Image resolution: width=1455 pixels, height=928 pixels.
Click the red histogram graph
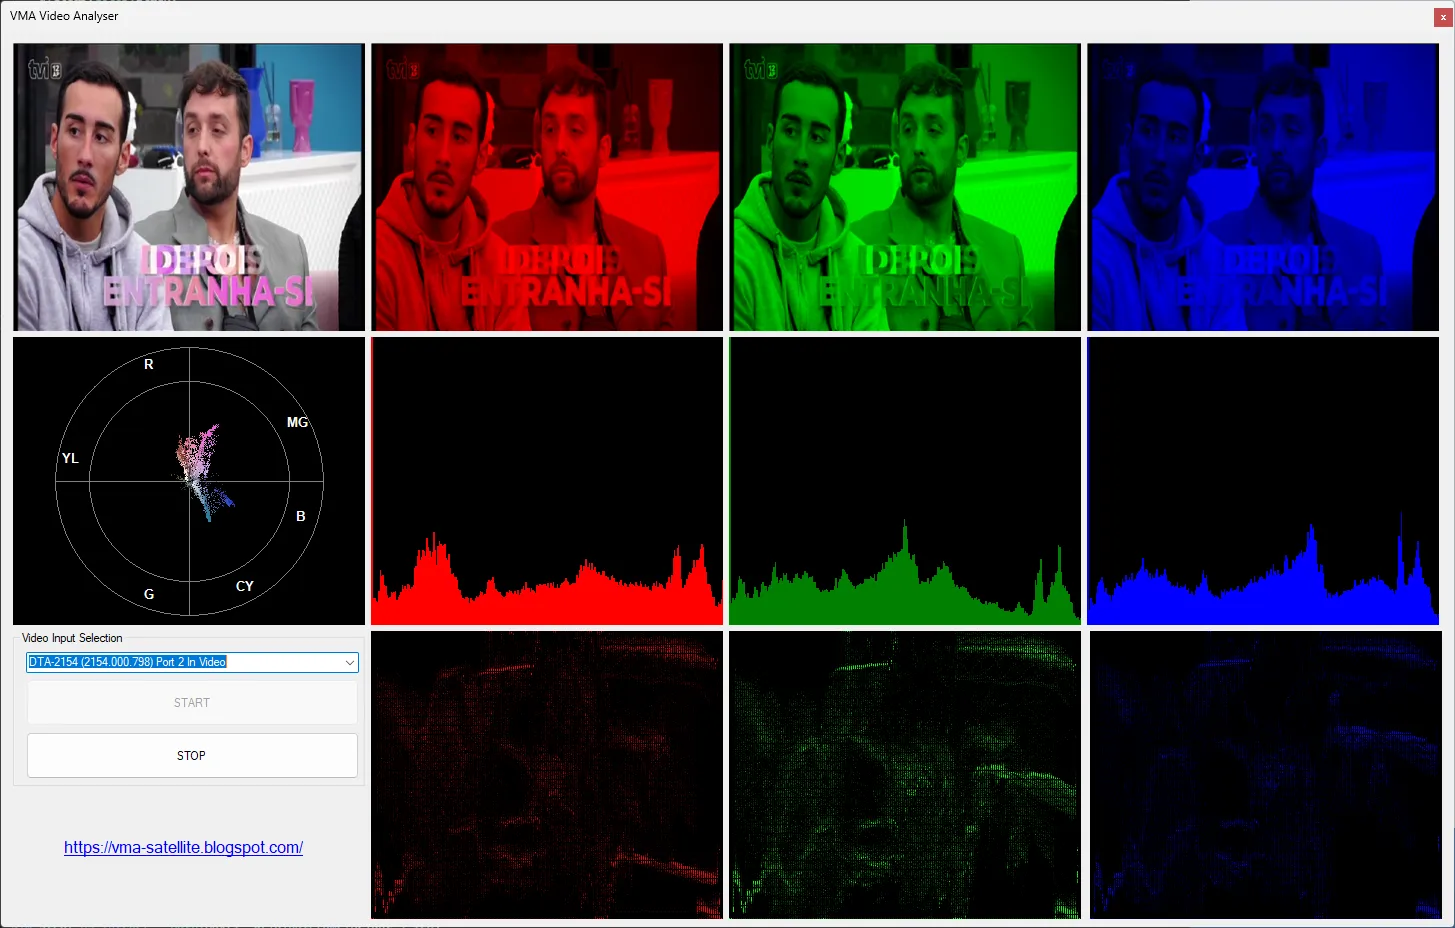(546, 481)
